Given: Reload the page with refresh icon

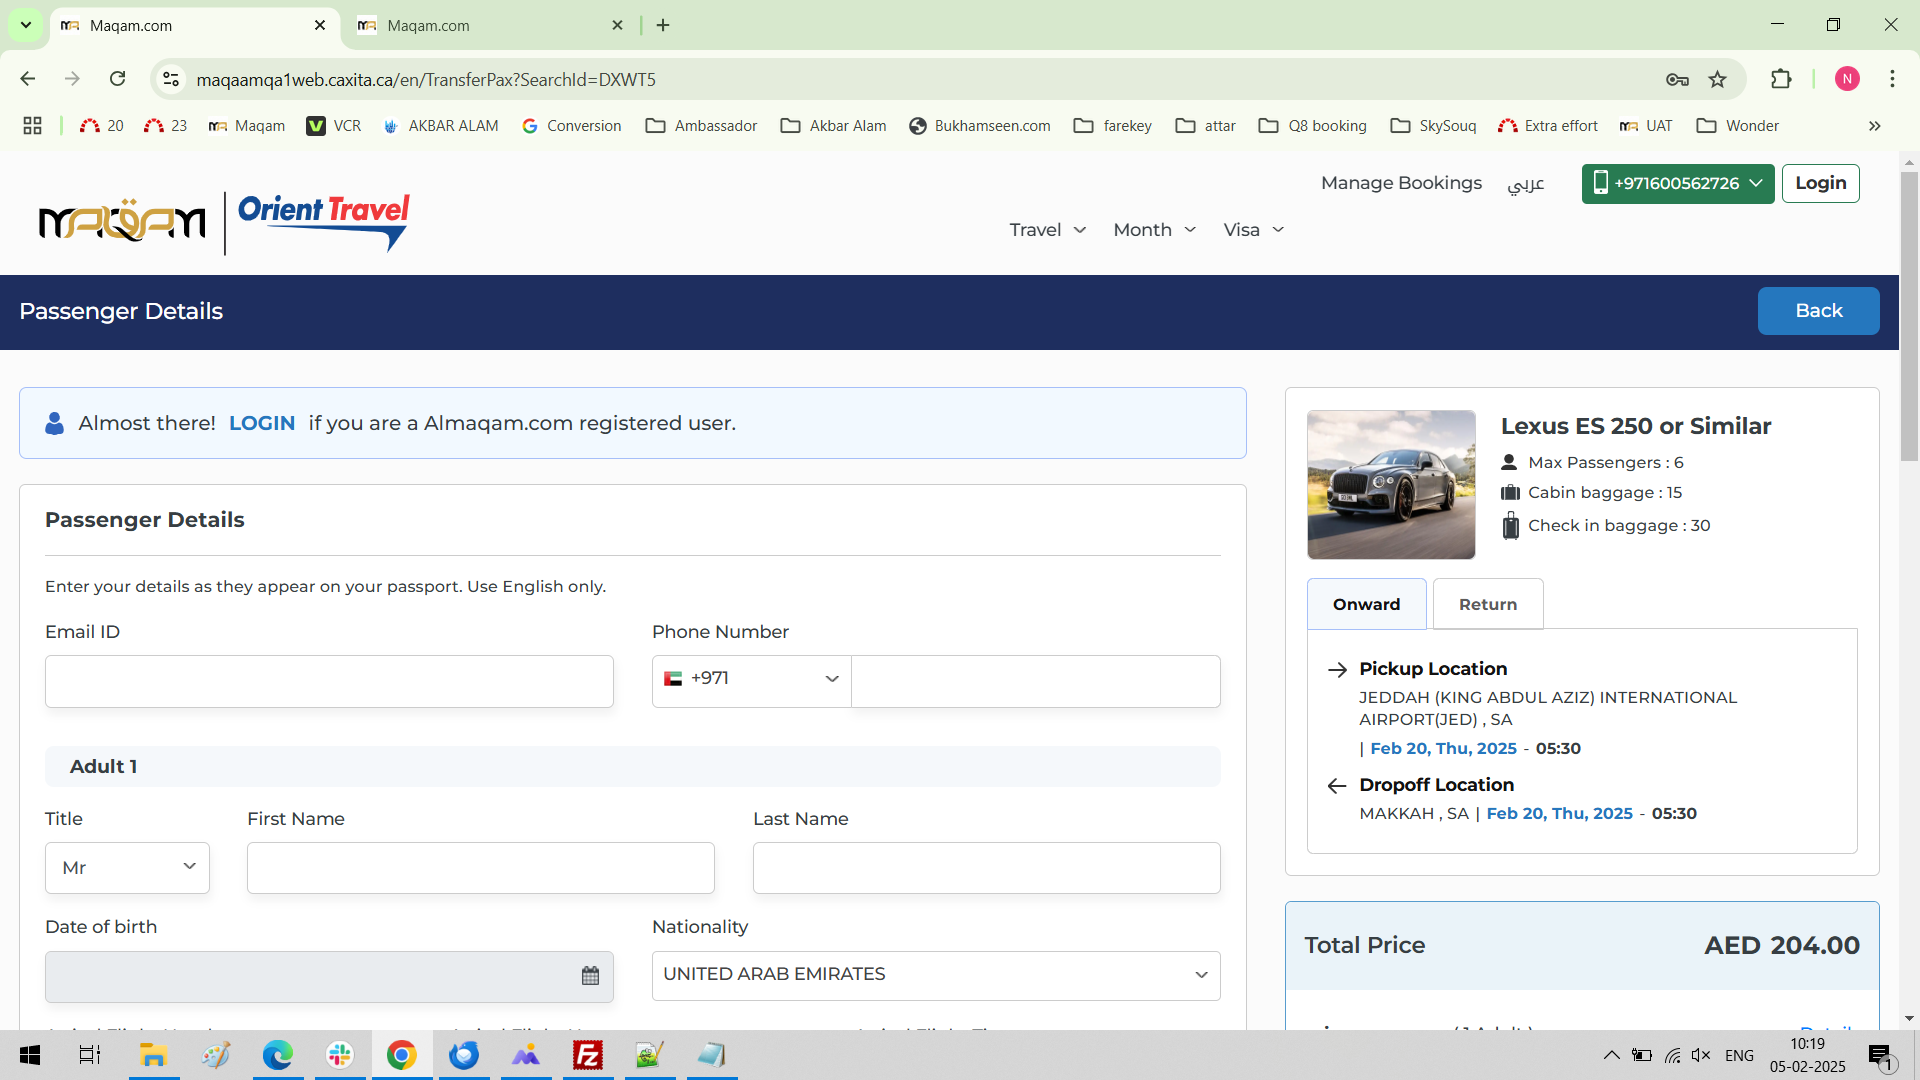Looking at the screenshot, I should coord(117,79).
